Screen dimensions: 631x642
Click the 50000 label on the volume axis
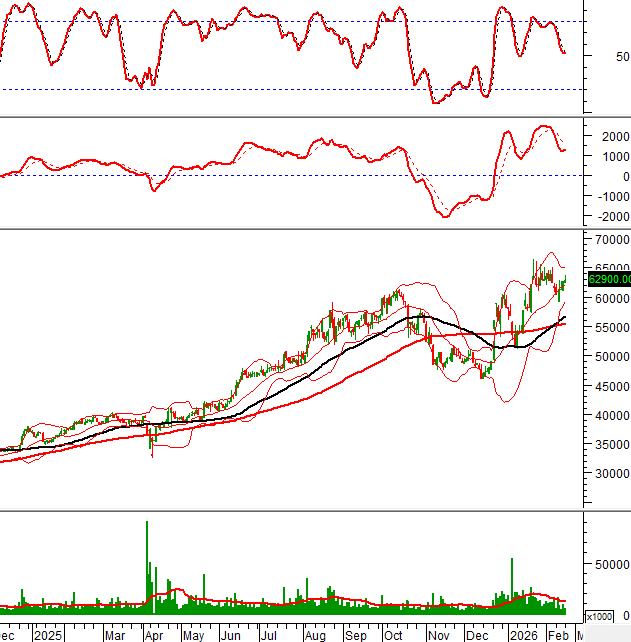tap(609, 564)
